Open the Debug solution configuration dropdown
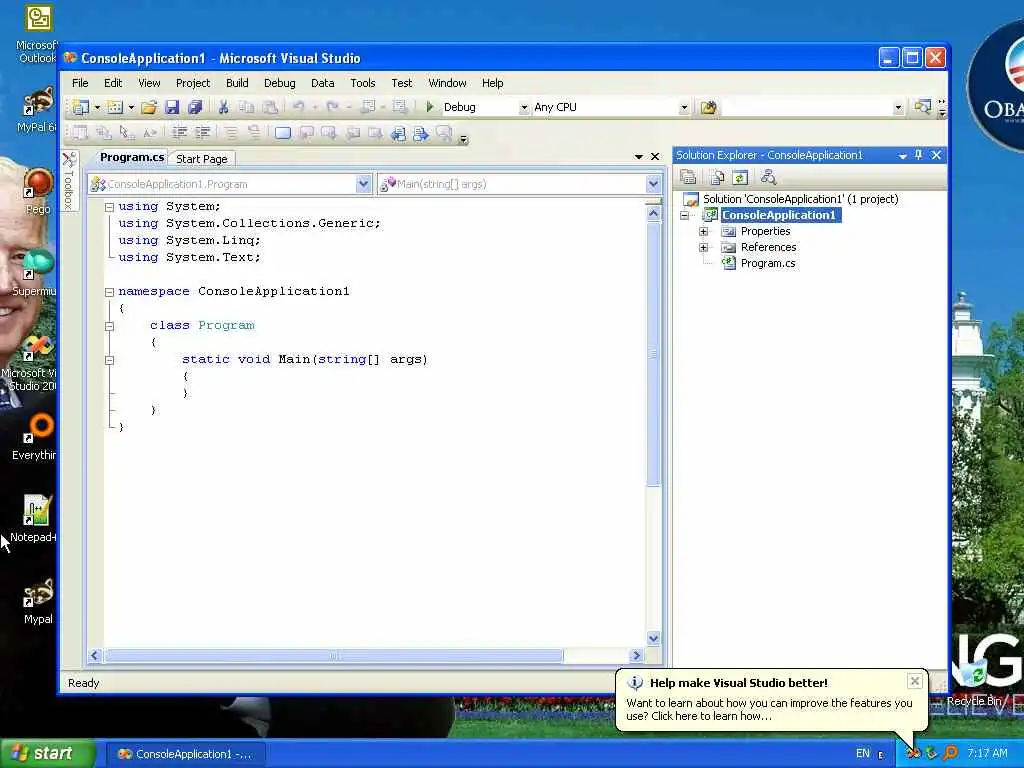 point(524,107)
